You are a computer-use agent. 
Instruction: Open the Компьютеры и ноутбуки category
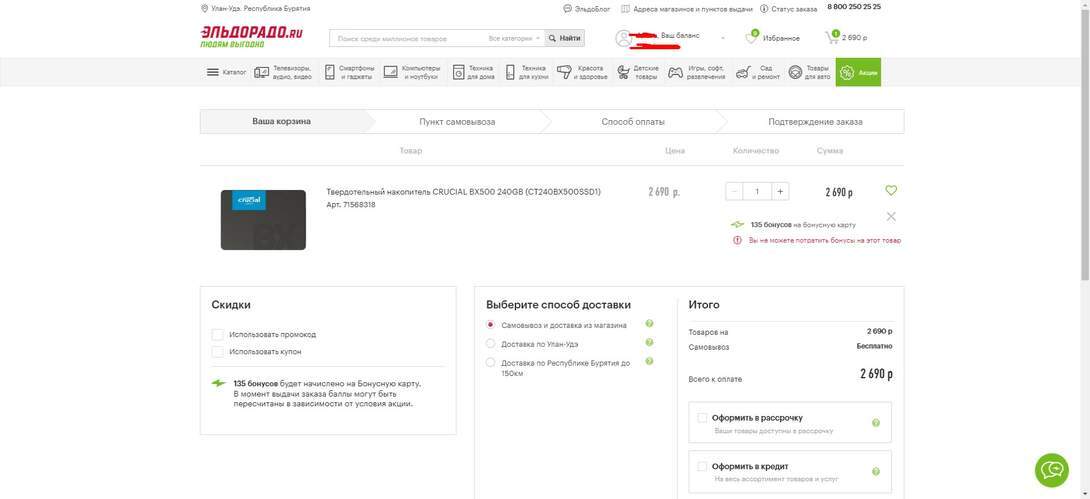[x=411, y=72]
